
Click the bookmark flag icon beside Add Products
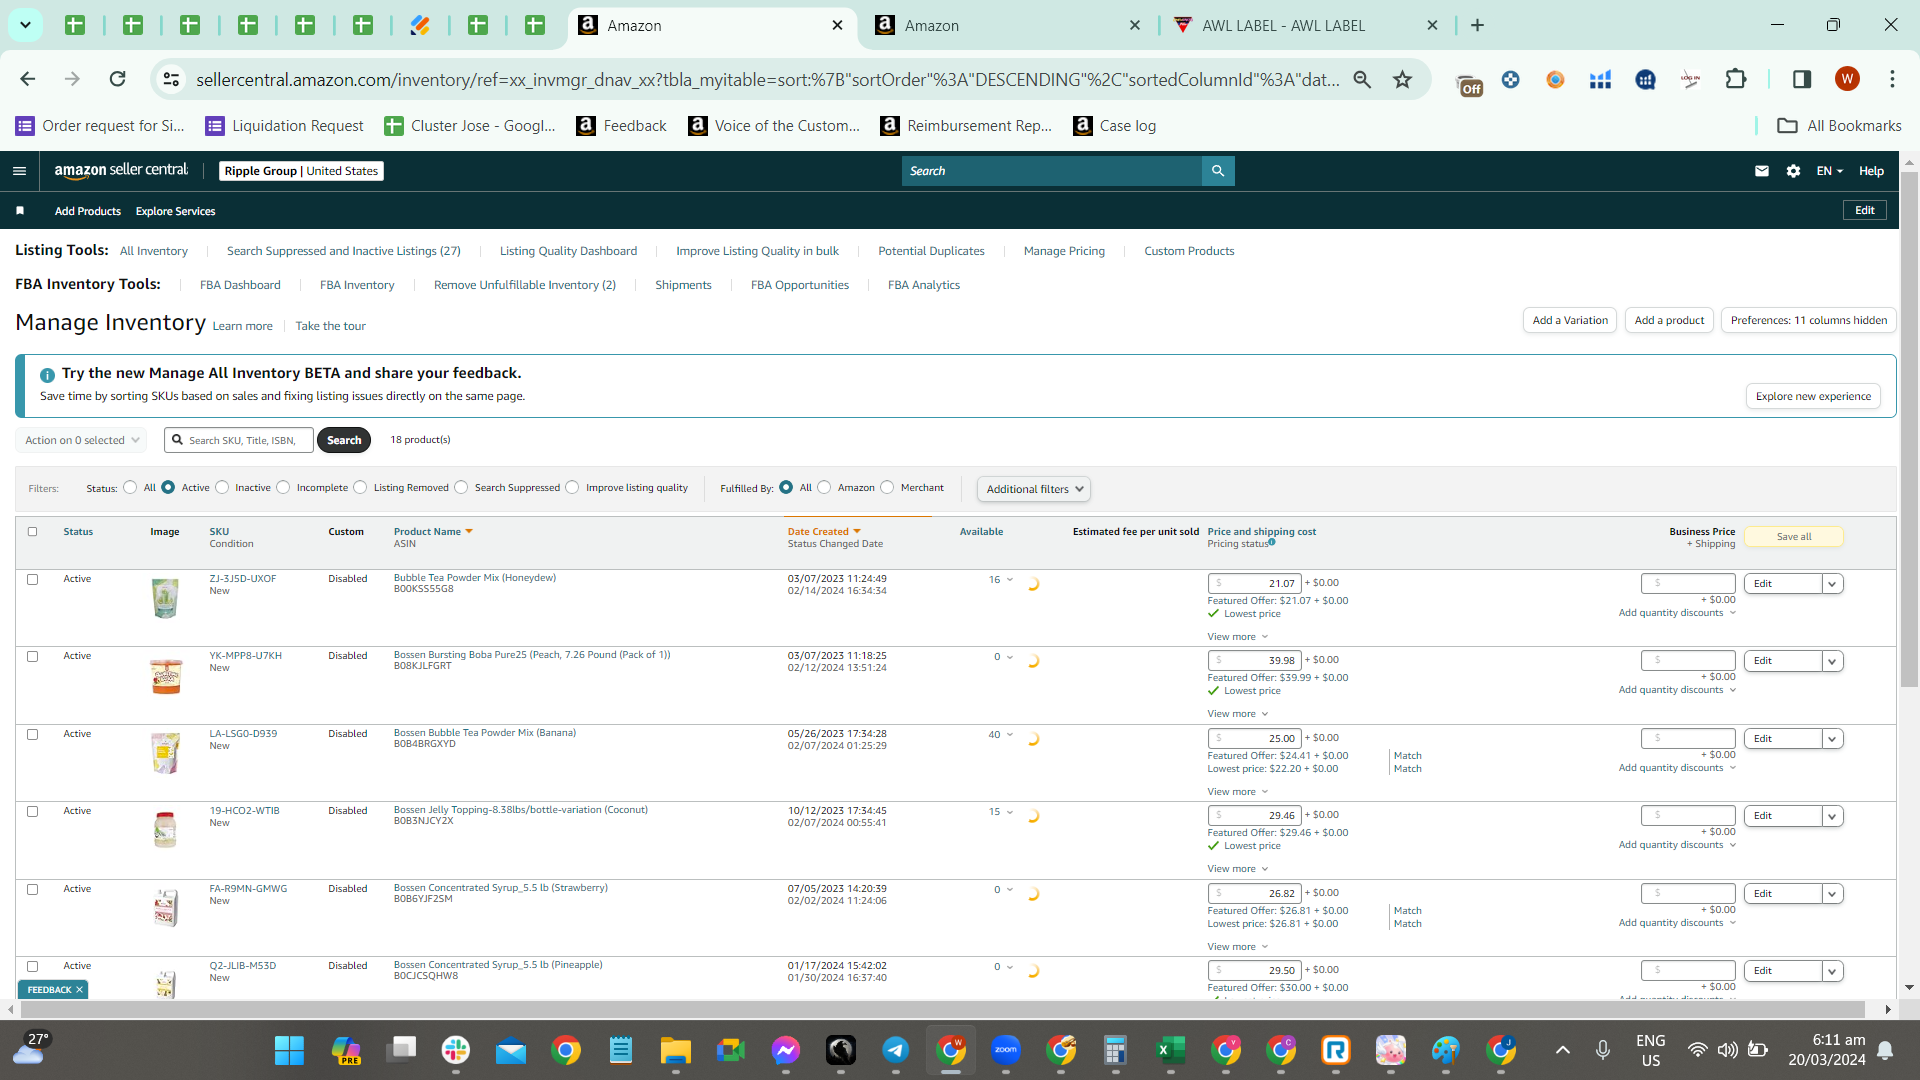pos(20,211)
